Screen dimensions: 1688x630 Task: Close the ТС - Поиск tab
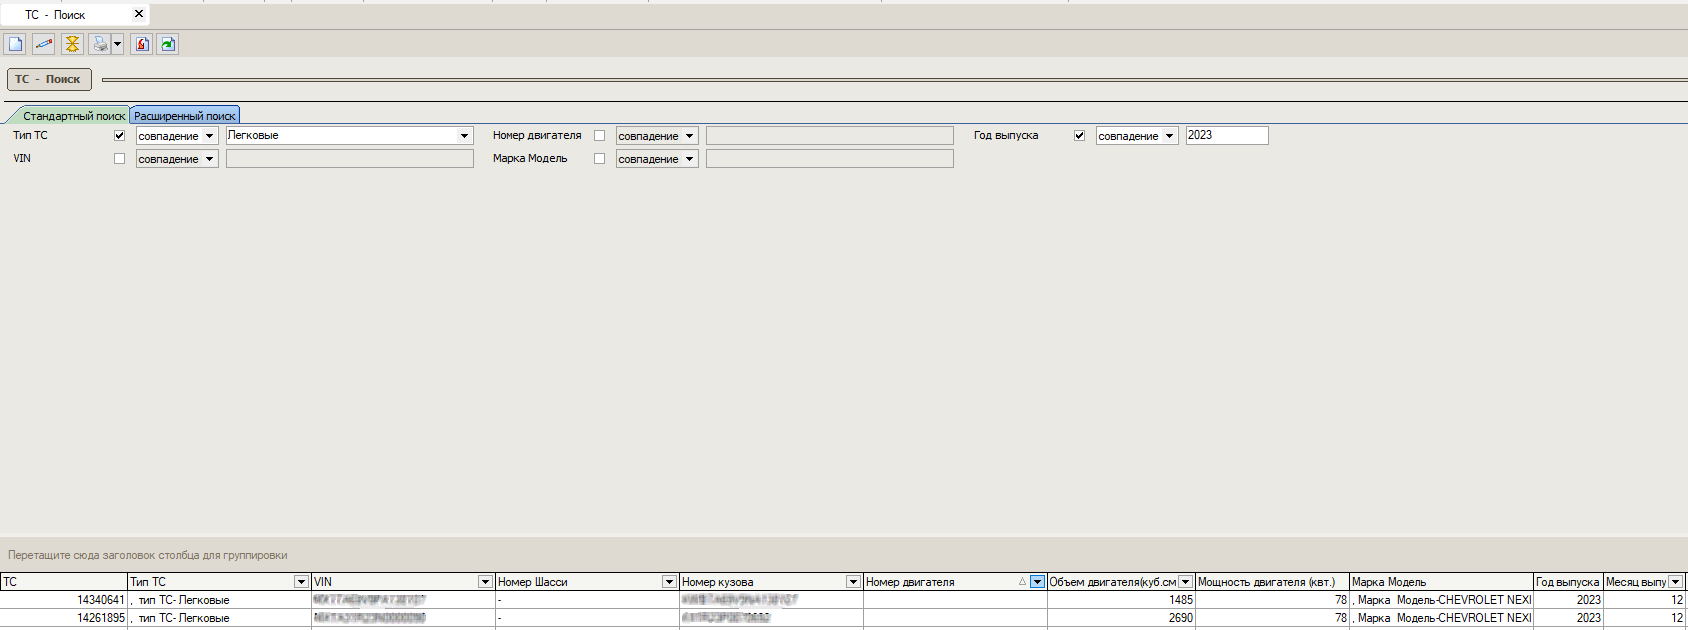[x=139, y=14]
